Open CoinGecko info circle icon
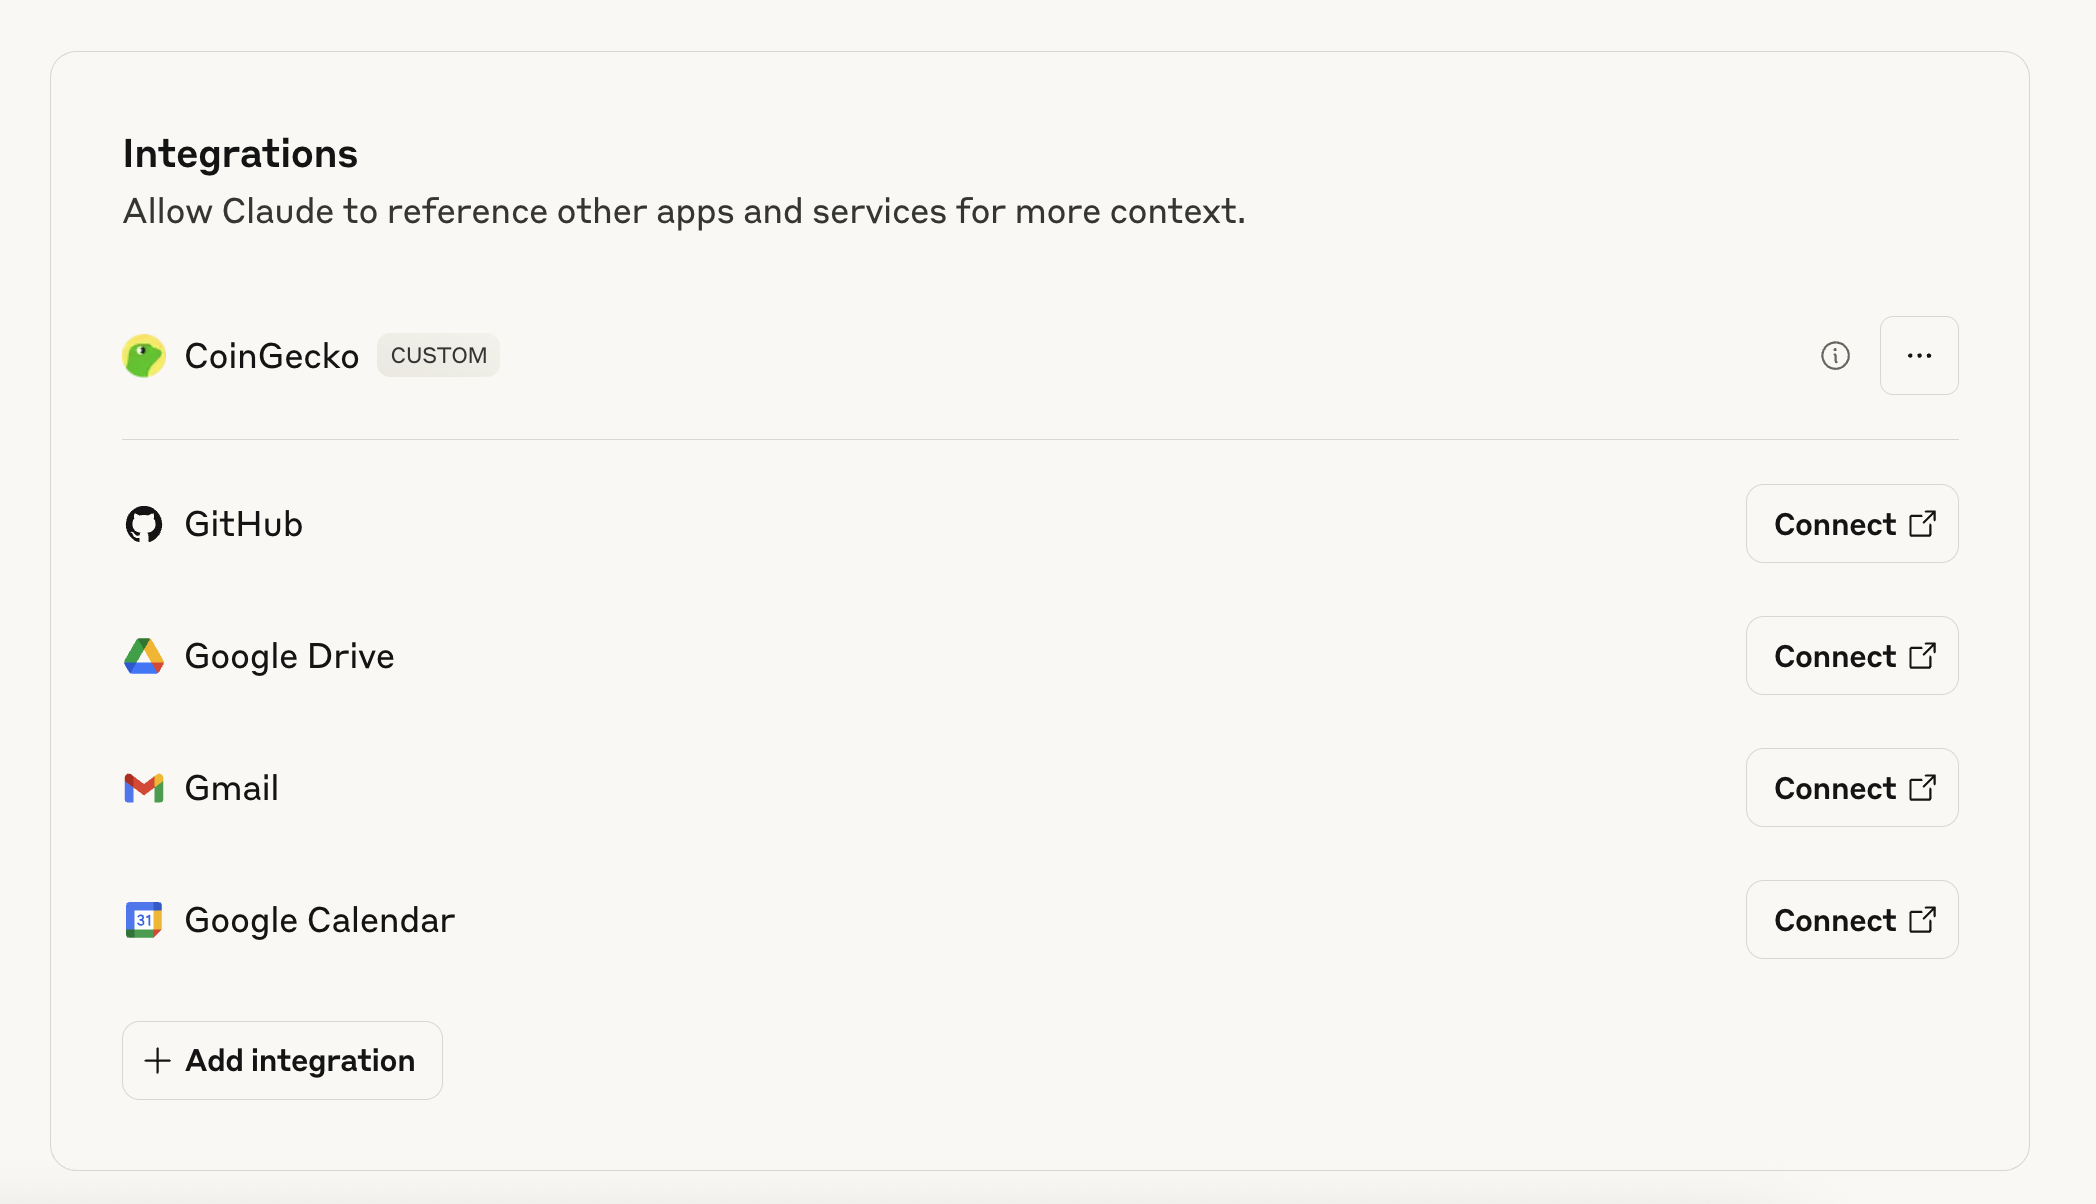 click(x=1835, y=356)
